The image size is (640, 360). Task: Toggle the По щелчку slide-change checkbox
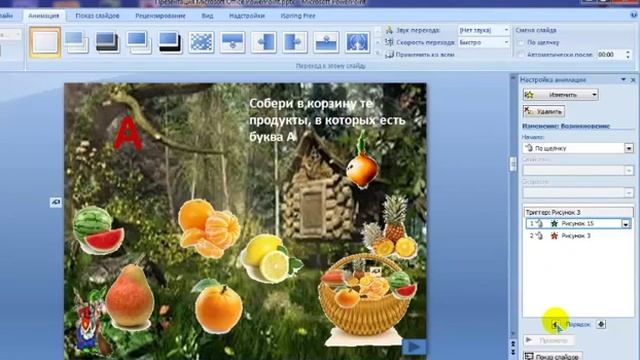click(520, 42)
